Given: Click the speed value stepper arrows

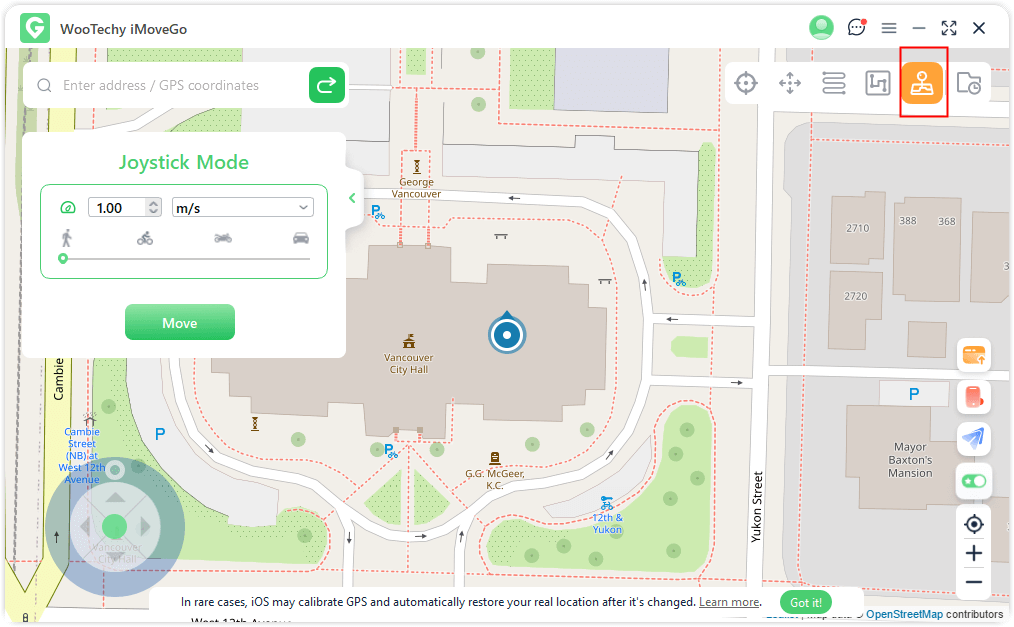Looking at the screenshot, I should point(153,207).
